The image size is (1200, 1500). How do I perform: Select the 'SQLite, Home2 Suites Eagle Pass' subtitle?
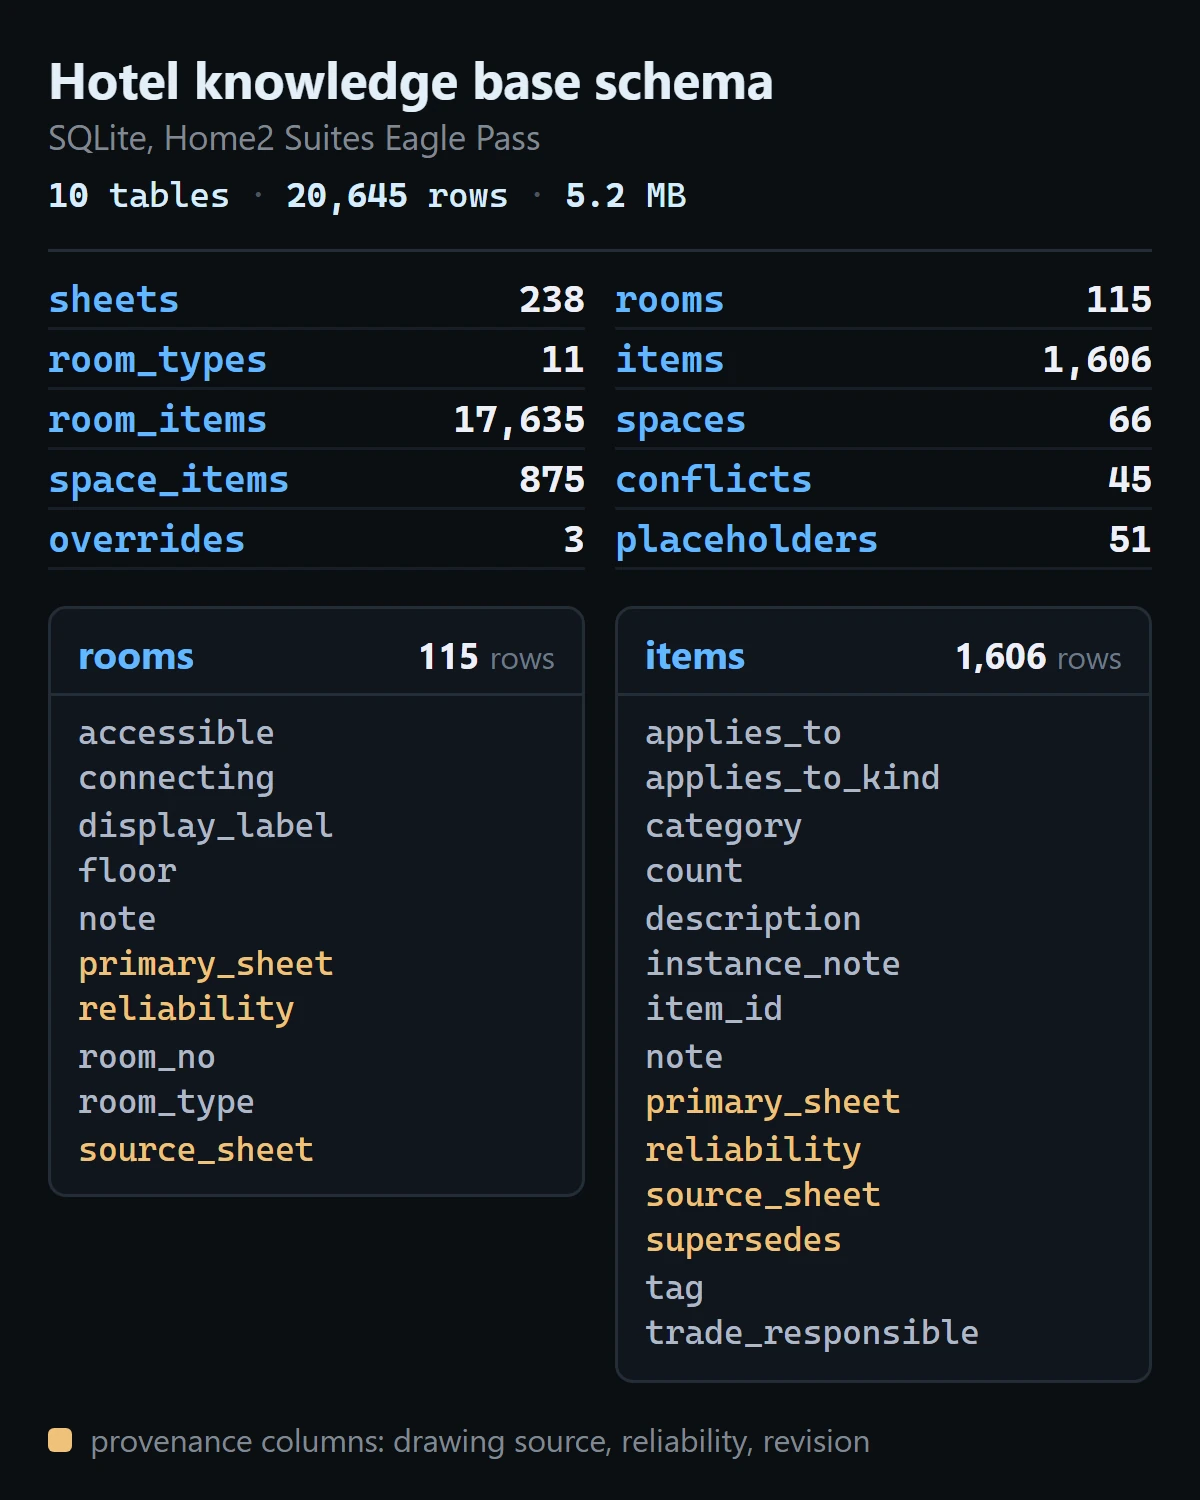pyautogui.click(x=294, y=139)
